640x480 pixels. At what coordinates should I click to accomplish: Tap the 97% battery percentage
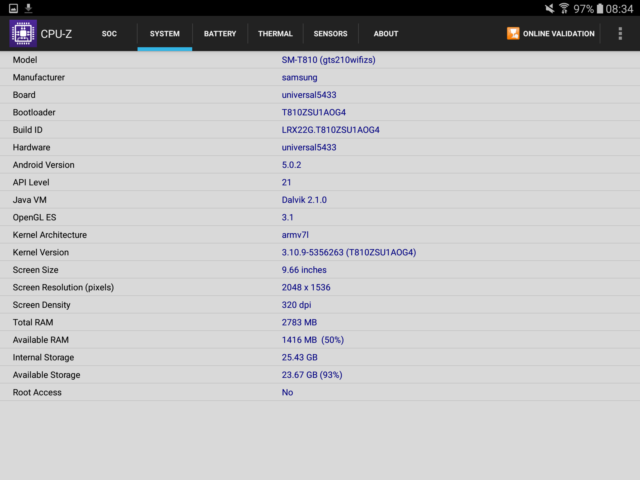tap(583, 9)
